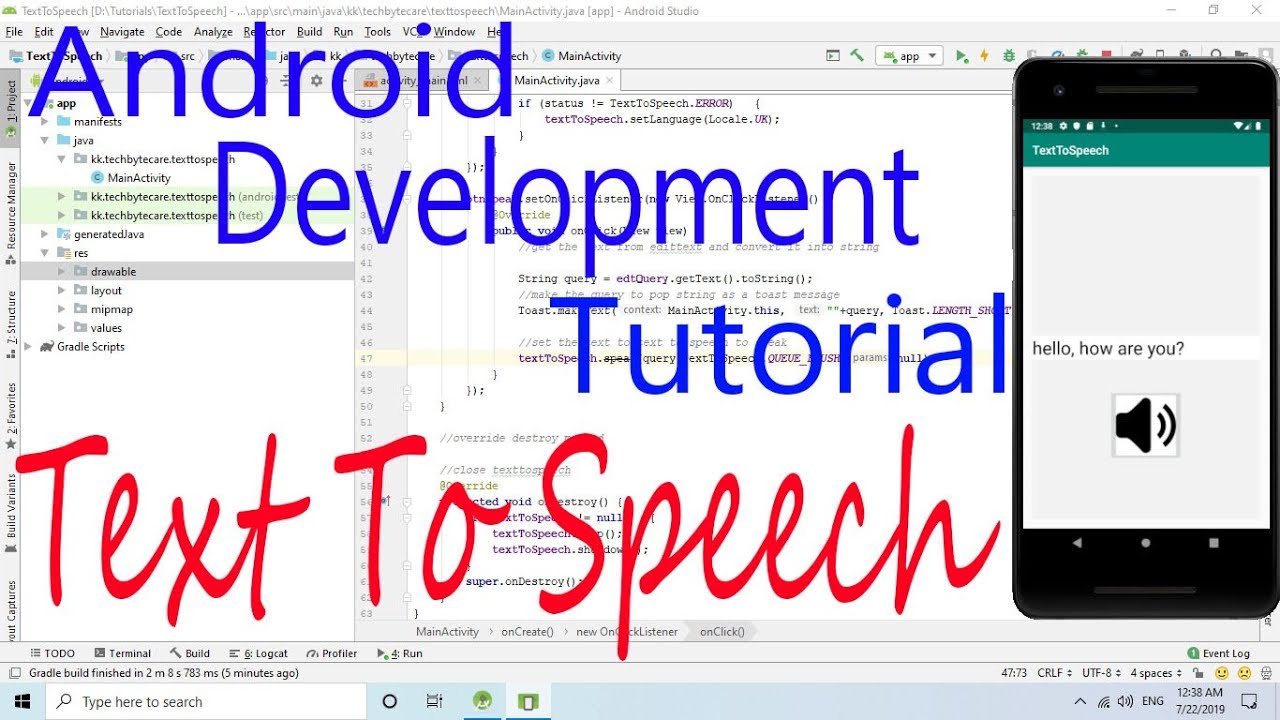Tap the emulator's recents square button
This screenshot has width=1280, height=720.
(1214, 543)
